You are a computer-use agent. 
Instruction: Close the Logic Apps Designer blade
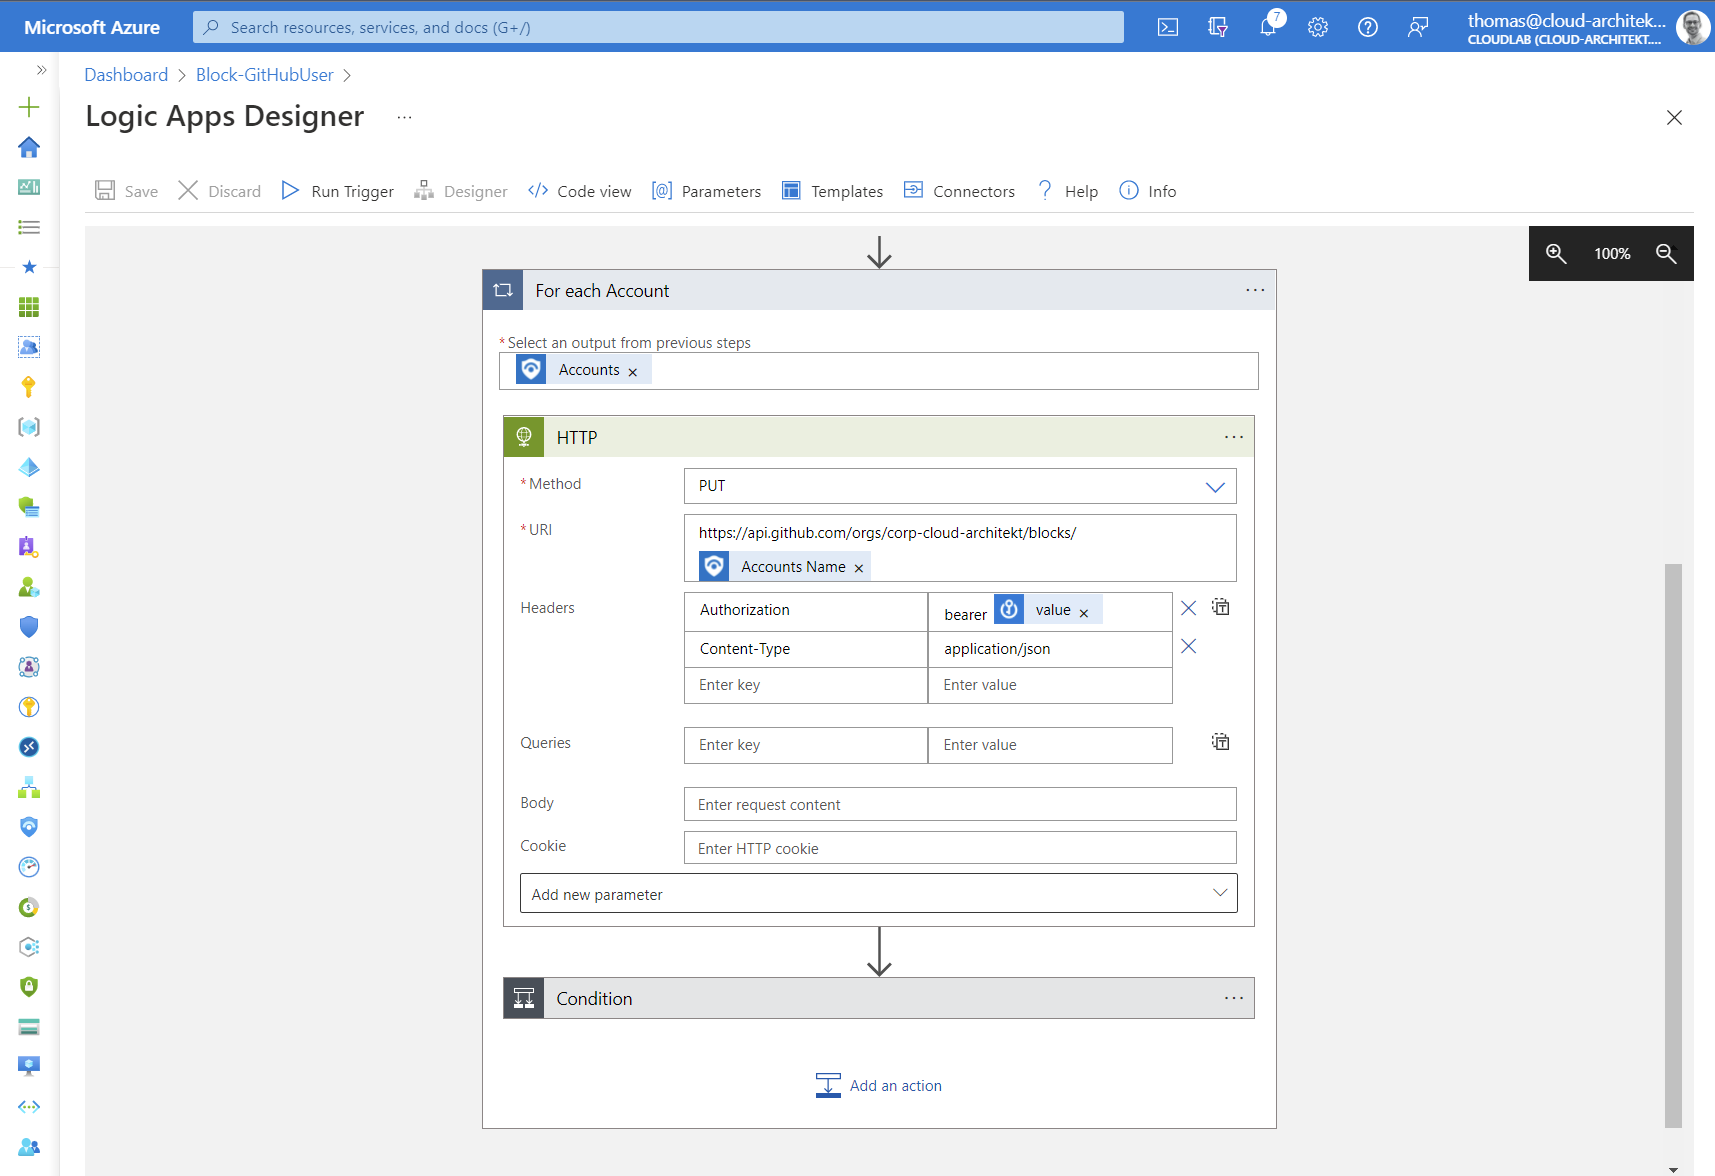[x=1674, y=118]
